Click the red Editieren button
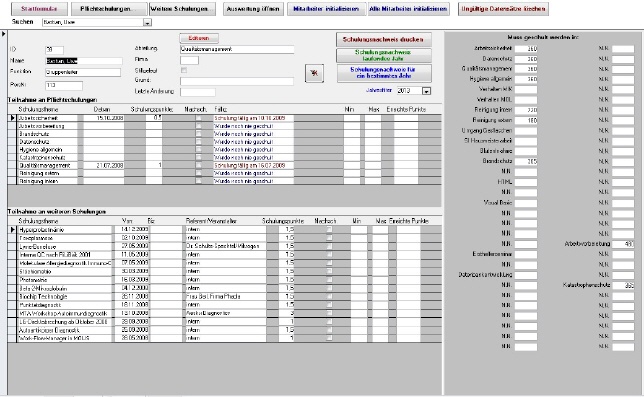Viewport: 644px width, 397px height. [199, 38]
